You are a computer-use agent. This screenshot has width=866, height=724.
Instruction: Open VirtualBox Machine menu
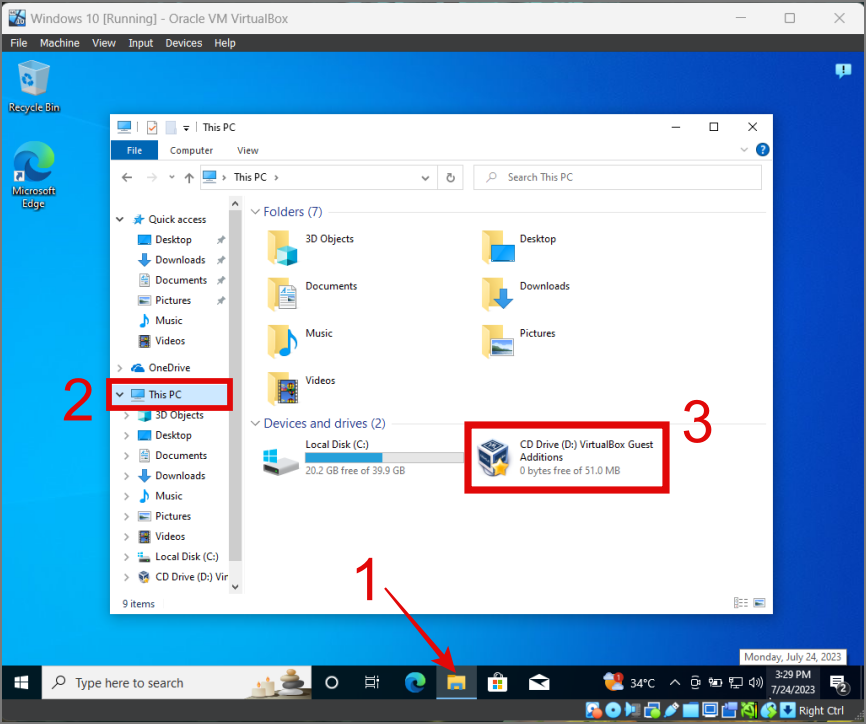(x=59, y=43)
